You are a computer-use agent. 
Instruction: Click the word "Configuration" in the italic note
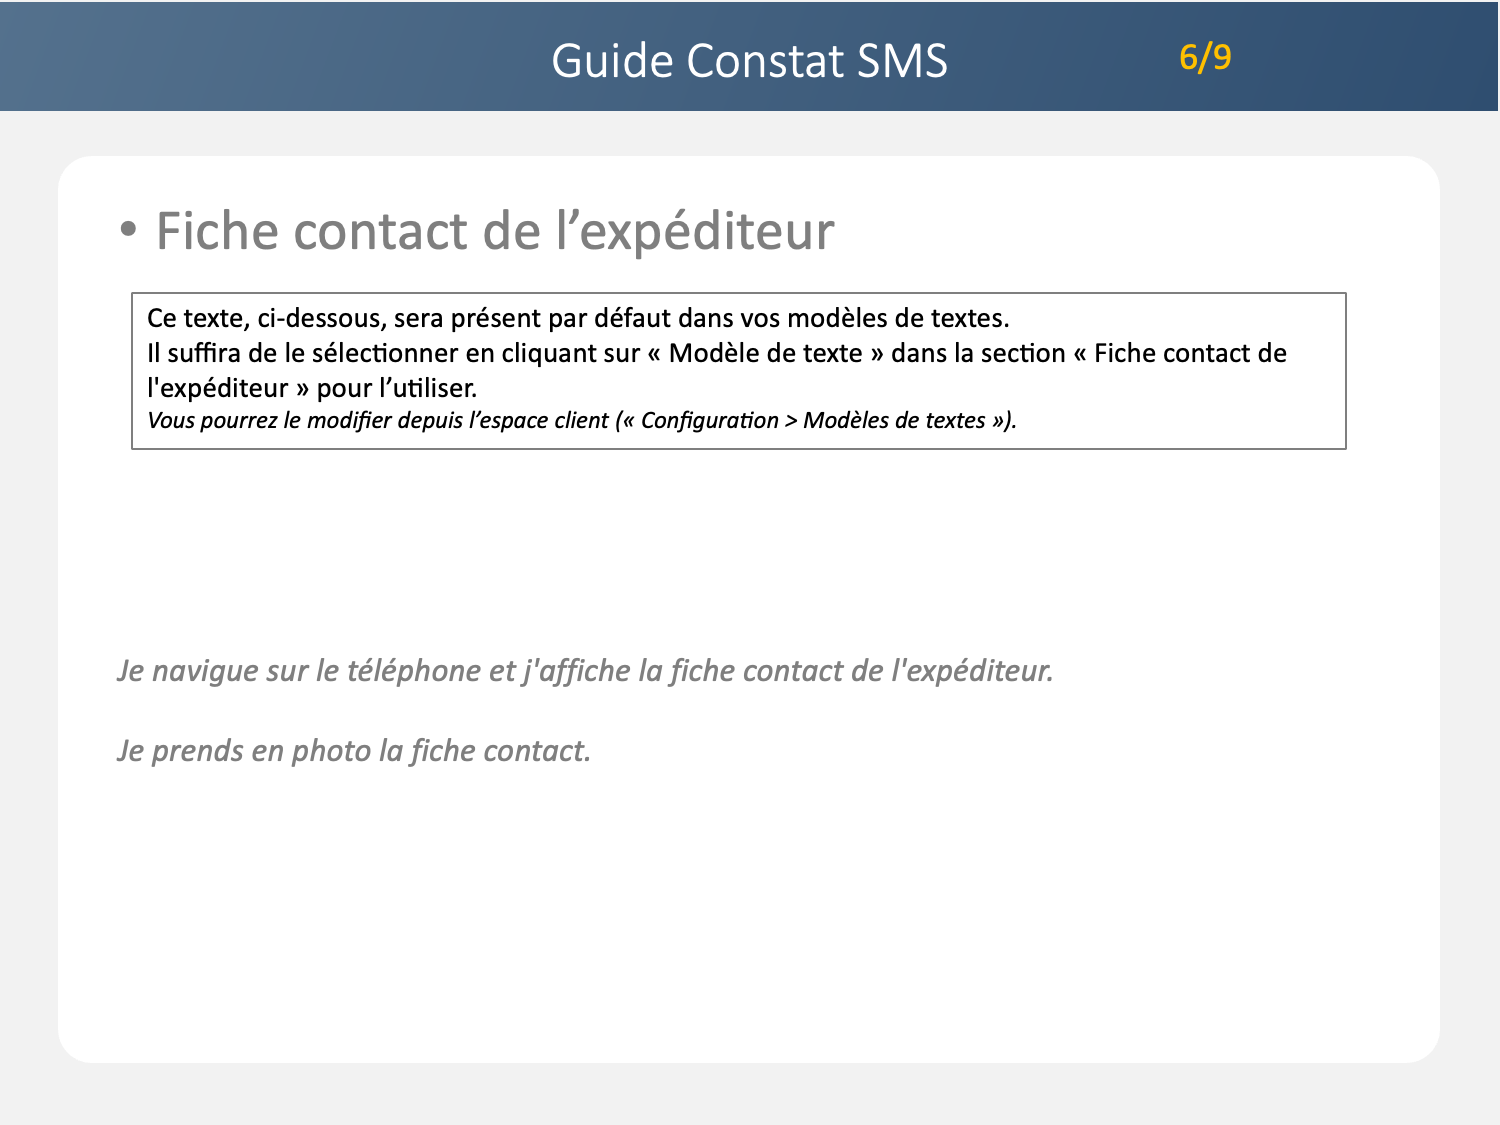(709, 420)
